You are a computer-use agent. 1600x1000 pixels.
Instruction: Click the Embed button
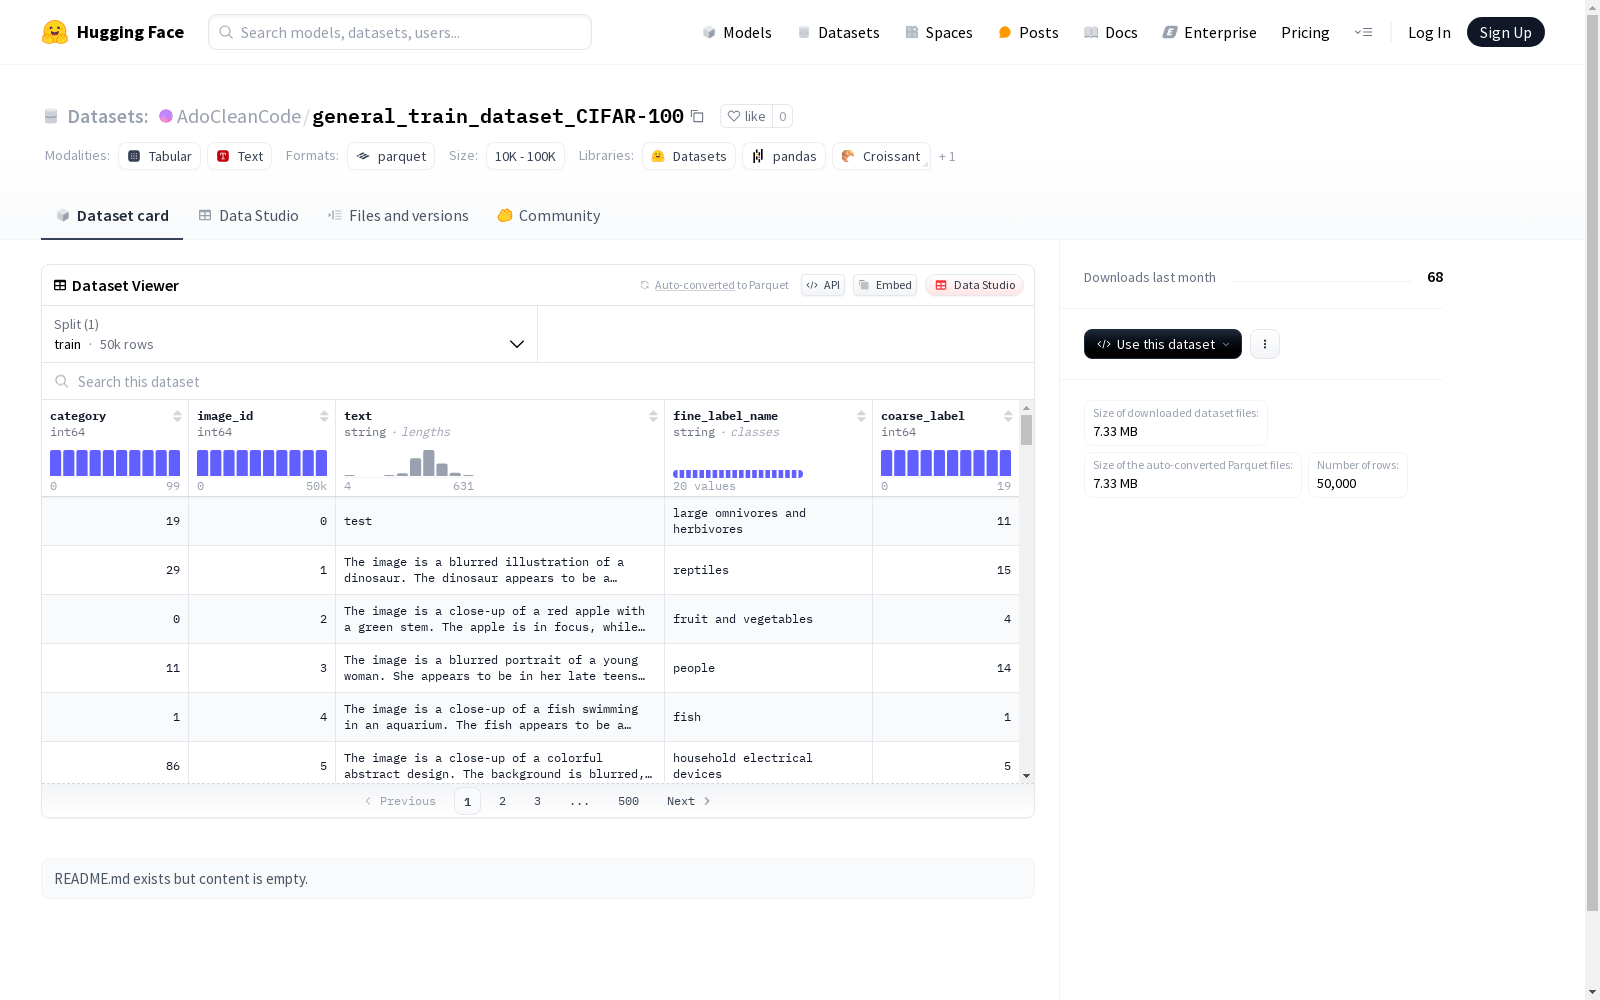pos(885,285)
